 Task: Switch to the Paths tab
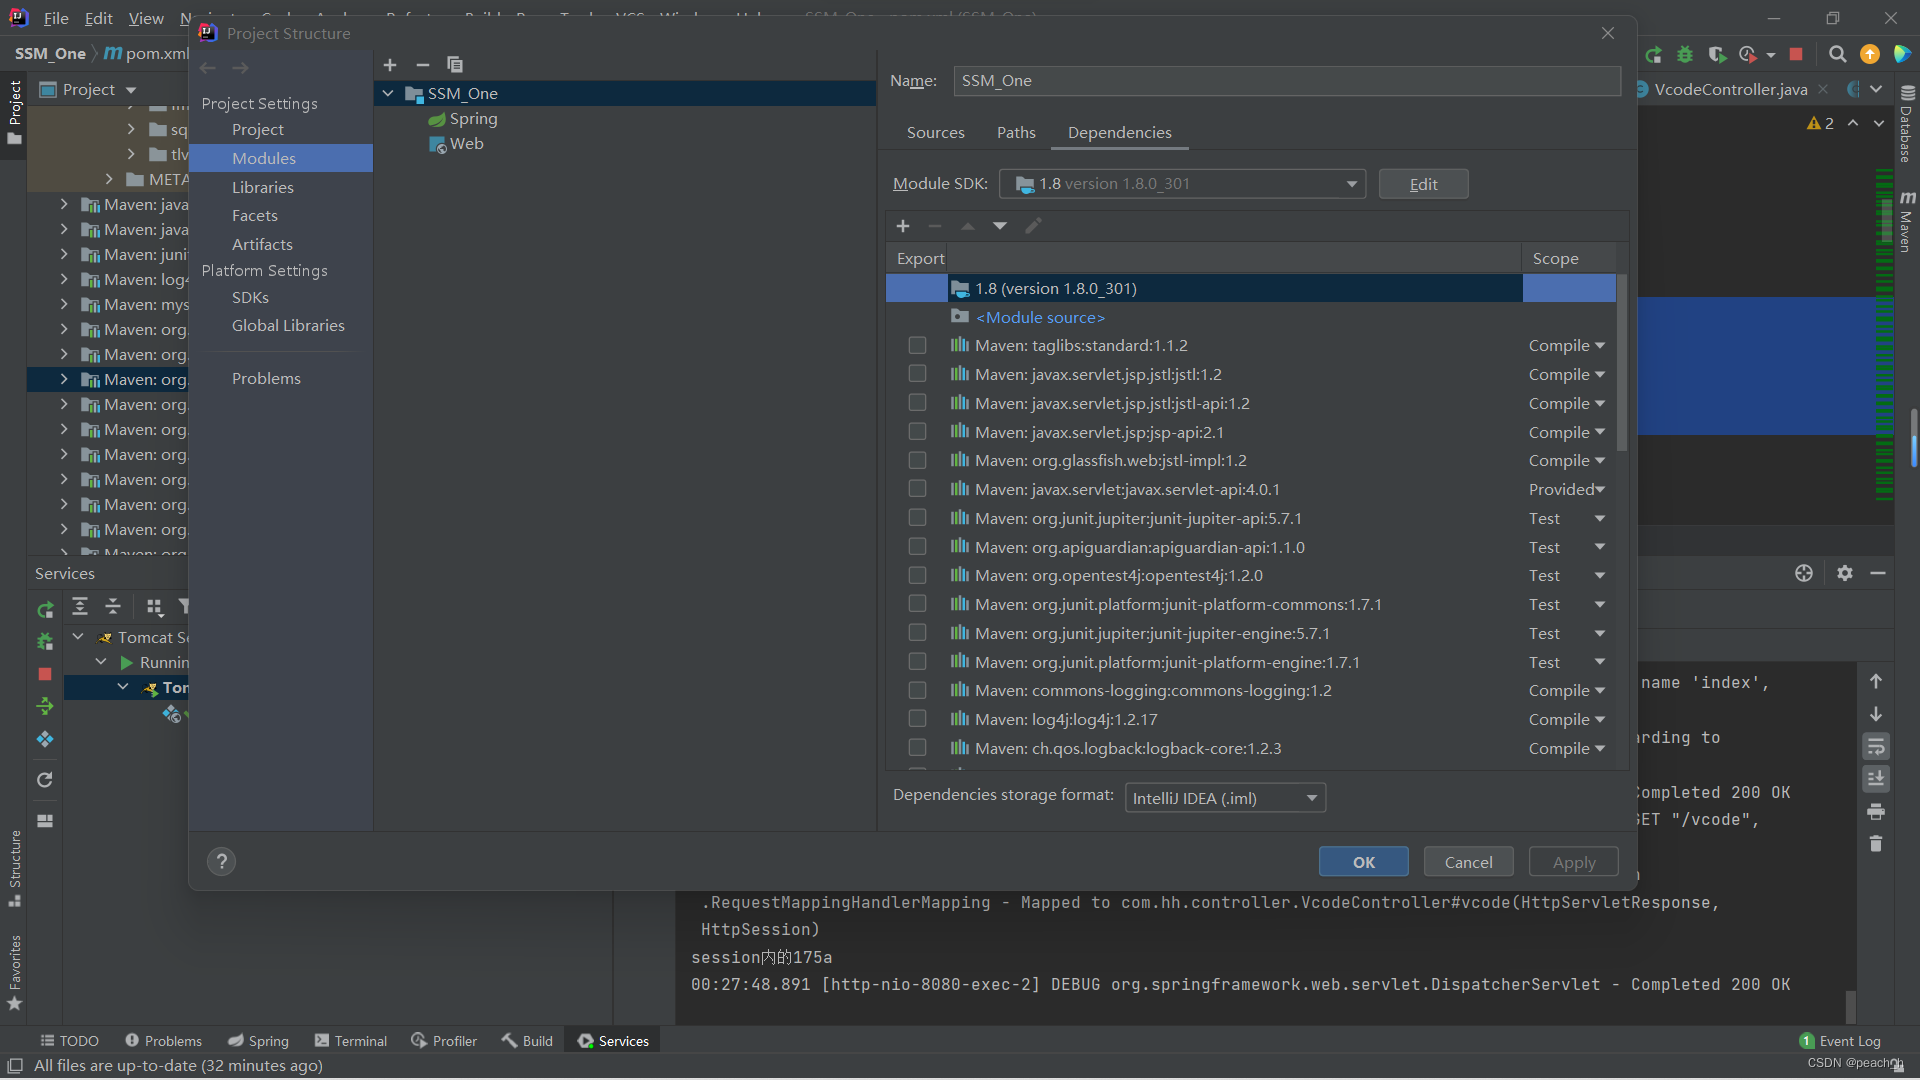[x=1016, y=132]
